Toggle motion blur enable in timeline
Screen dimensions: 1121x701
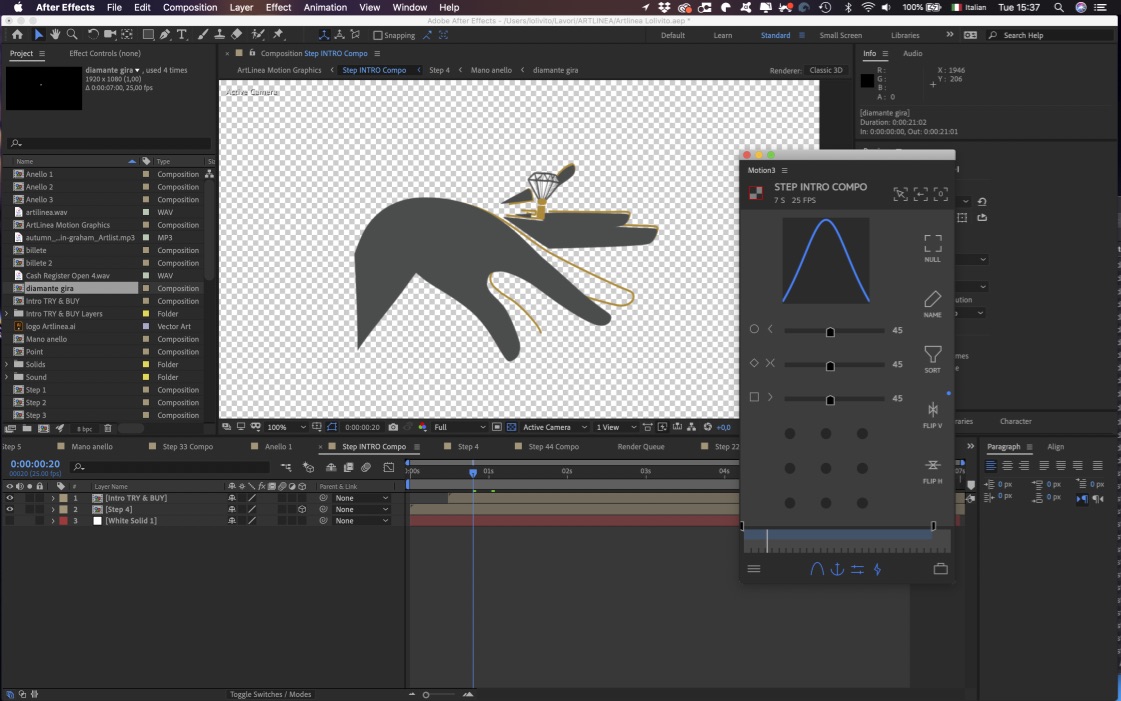366,467
